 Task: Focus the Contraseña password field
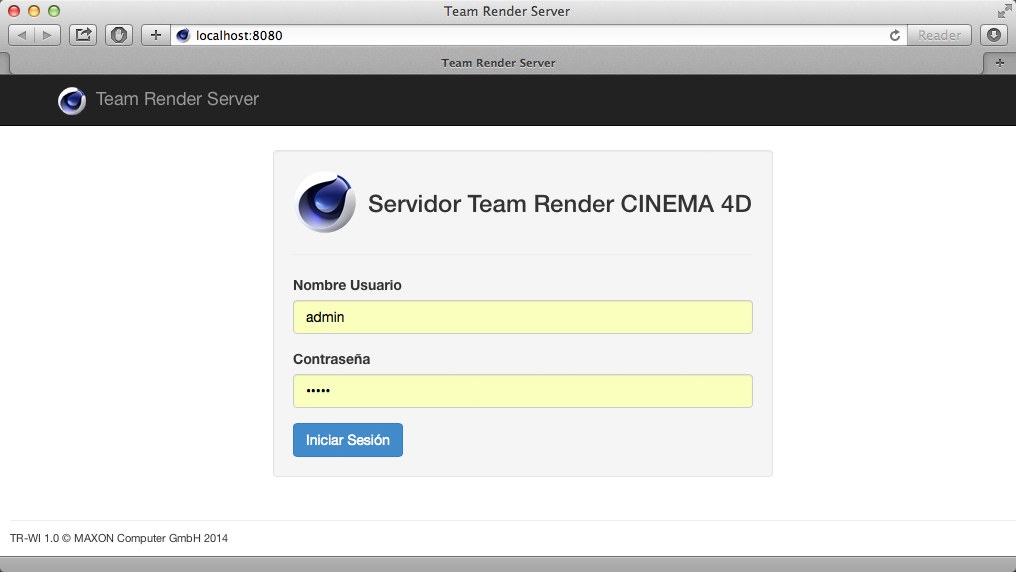[522, 391]
